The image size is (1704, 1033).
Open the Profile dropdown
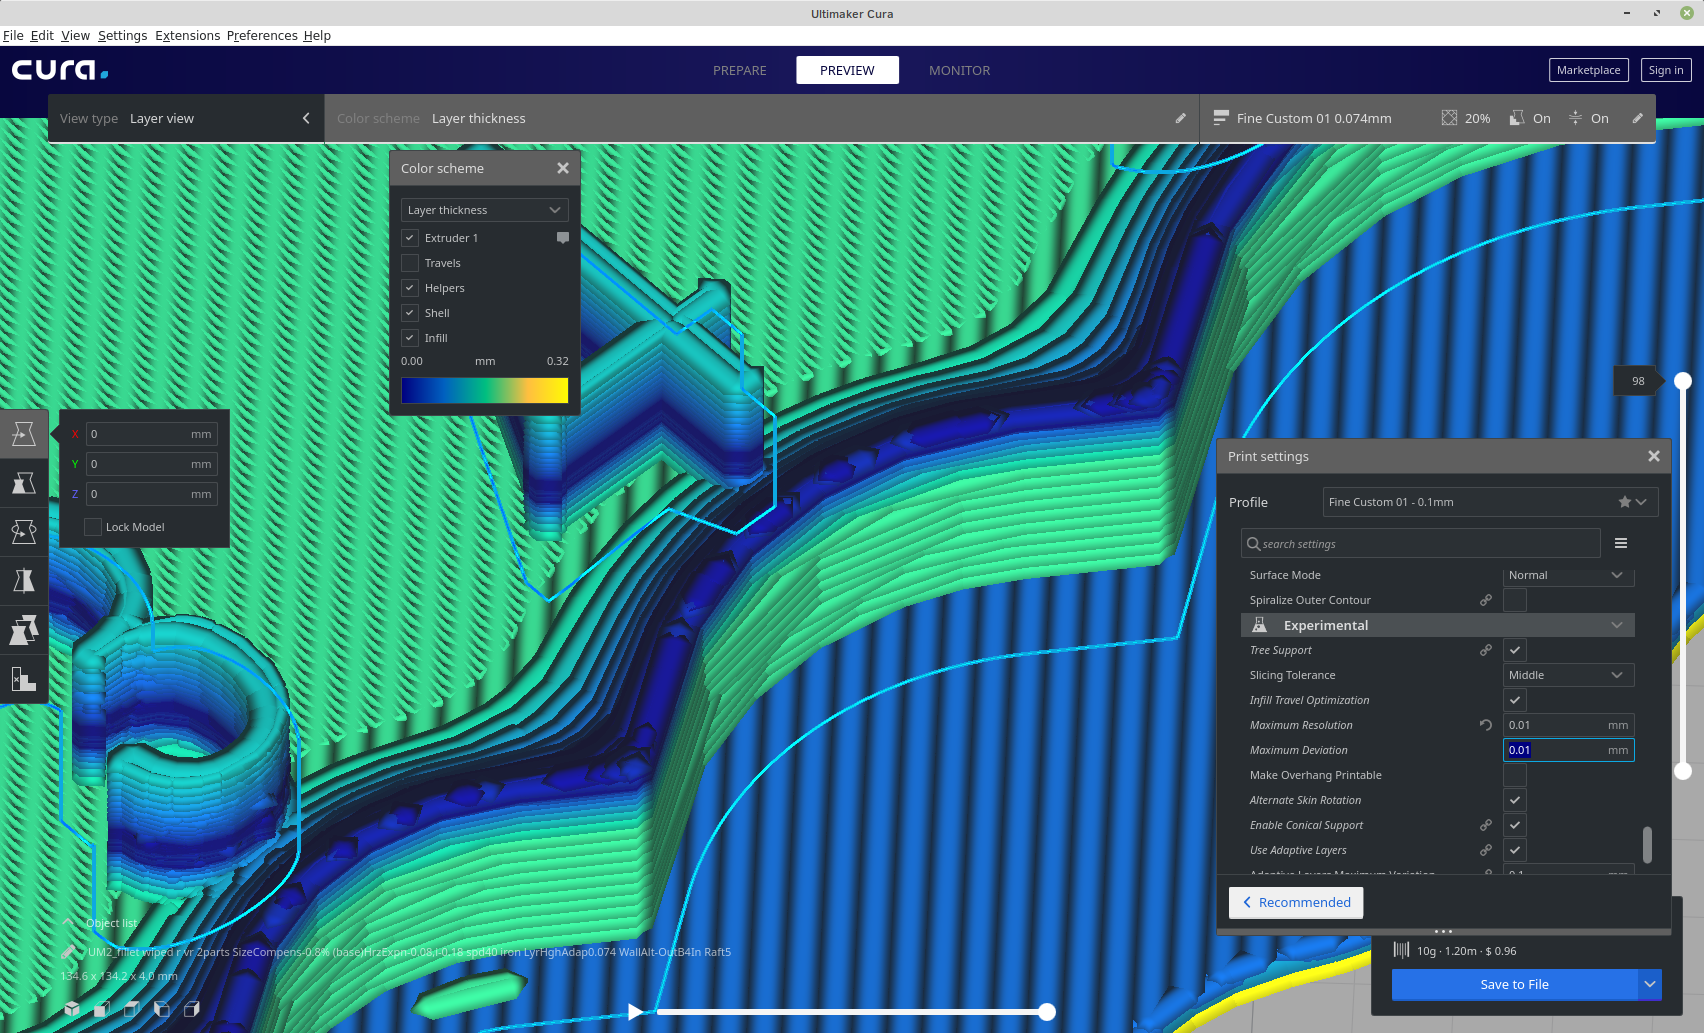click(1490, 502)
